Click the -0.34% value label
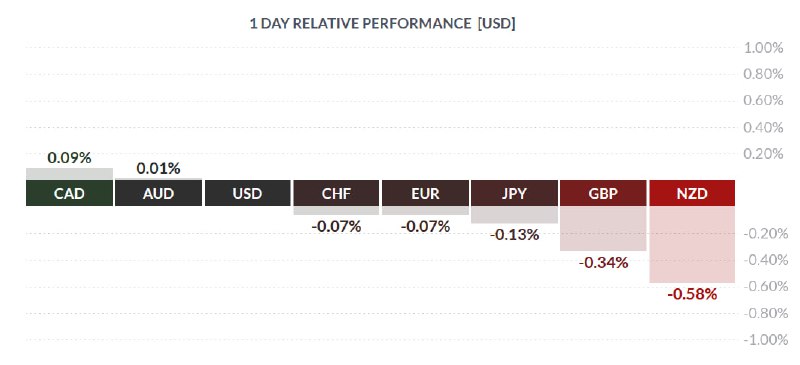800x365 pixels. (x=603, y=263)
